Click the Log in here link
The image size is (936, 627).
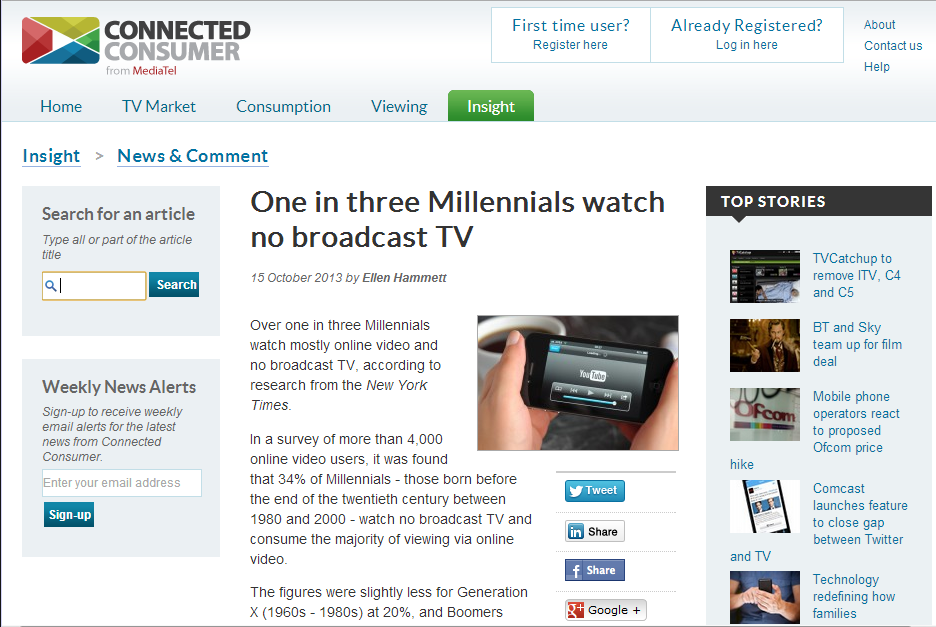(747, 45)
